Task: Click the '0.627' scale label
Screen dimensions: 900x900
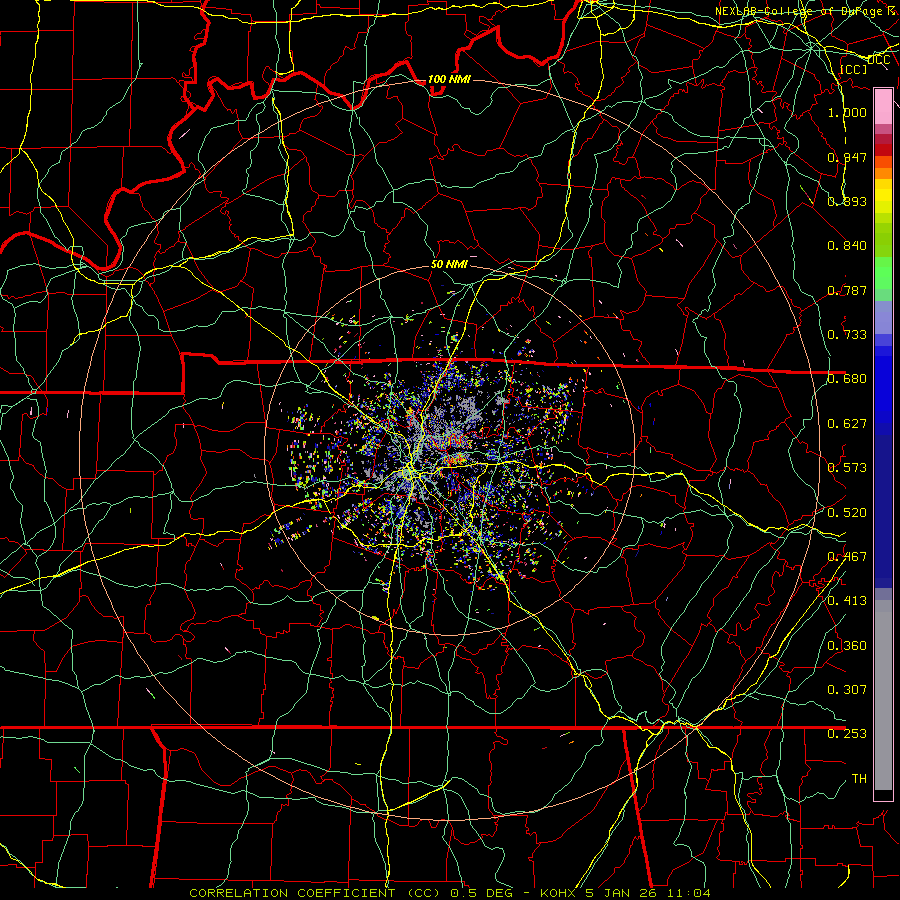Action: point(847,424)
